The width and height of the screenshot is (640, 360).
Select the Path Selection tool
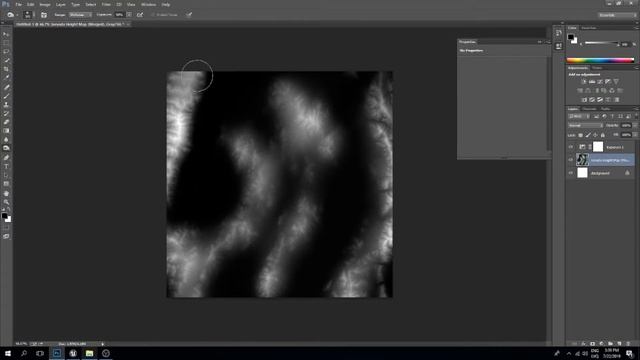[x=6, y=175]
